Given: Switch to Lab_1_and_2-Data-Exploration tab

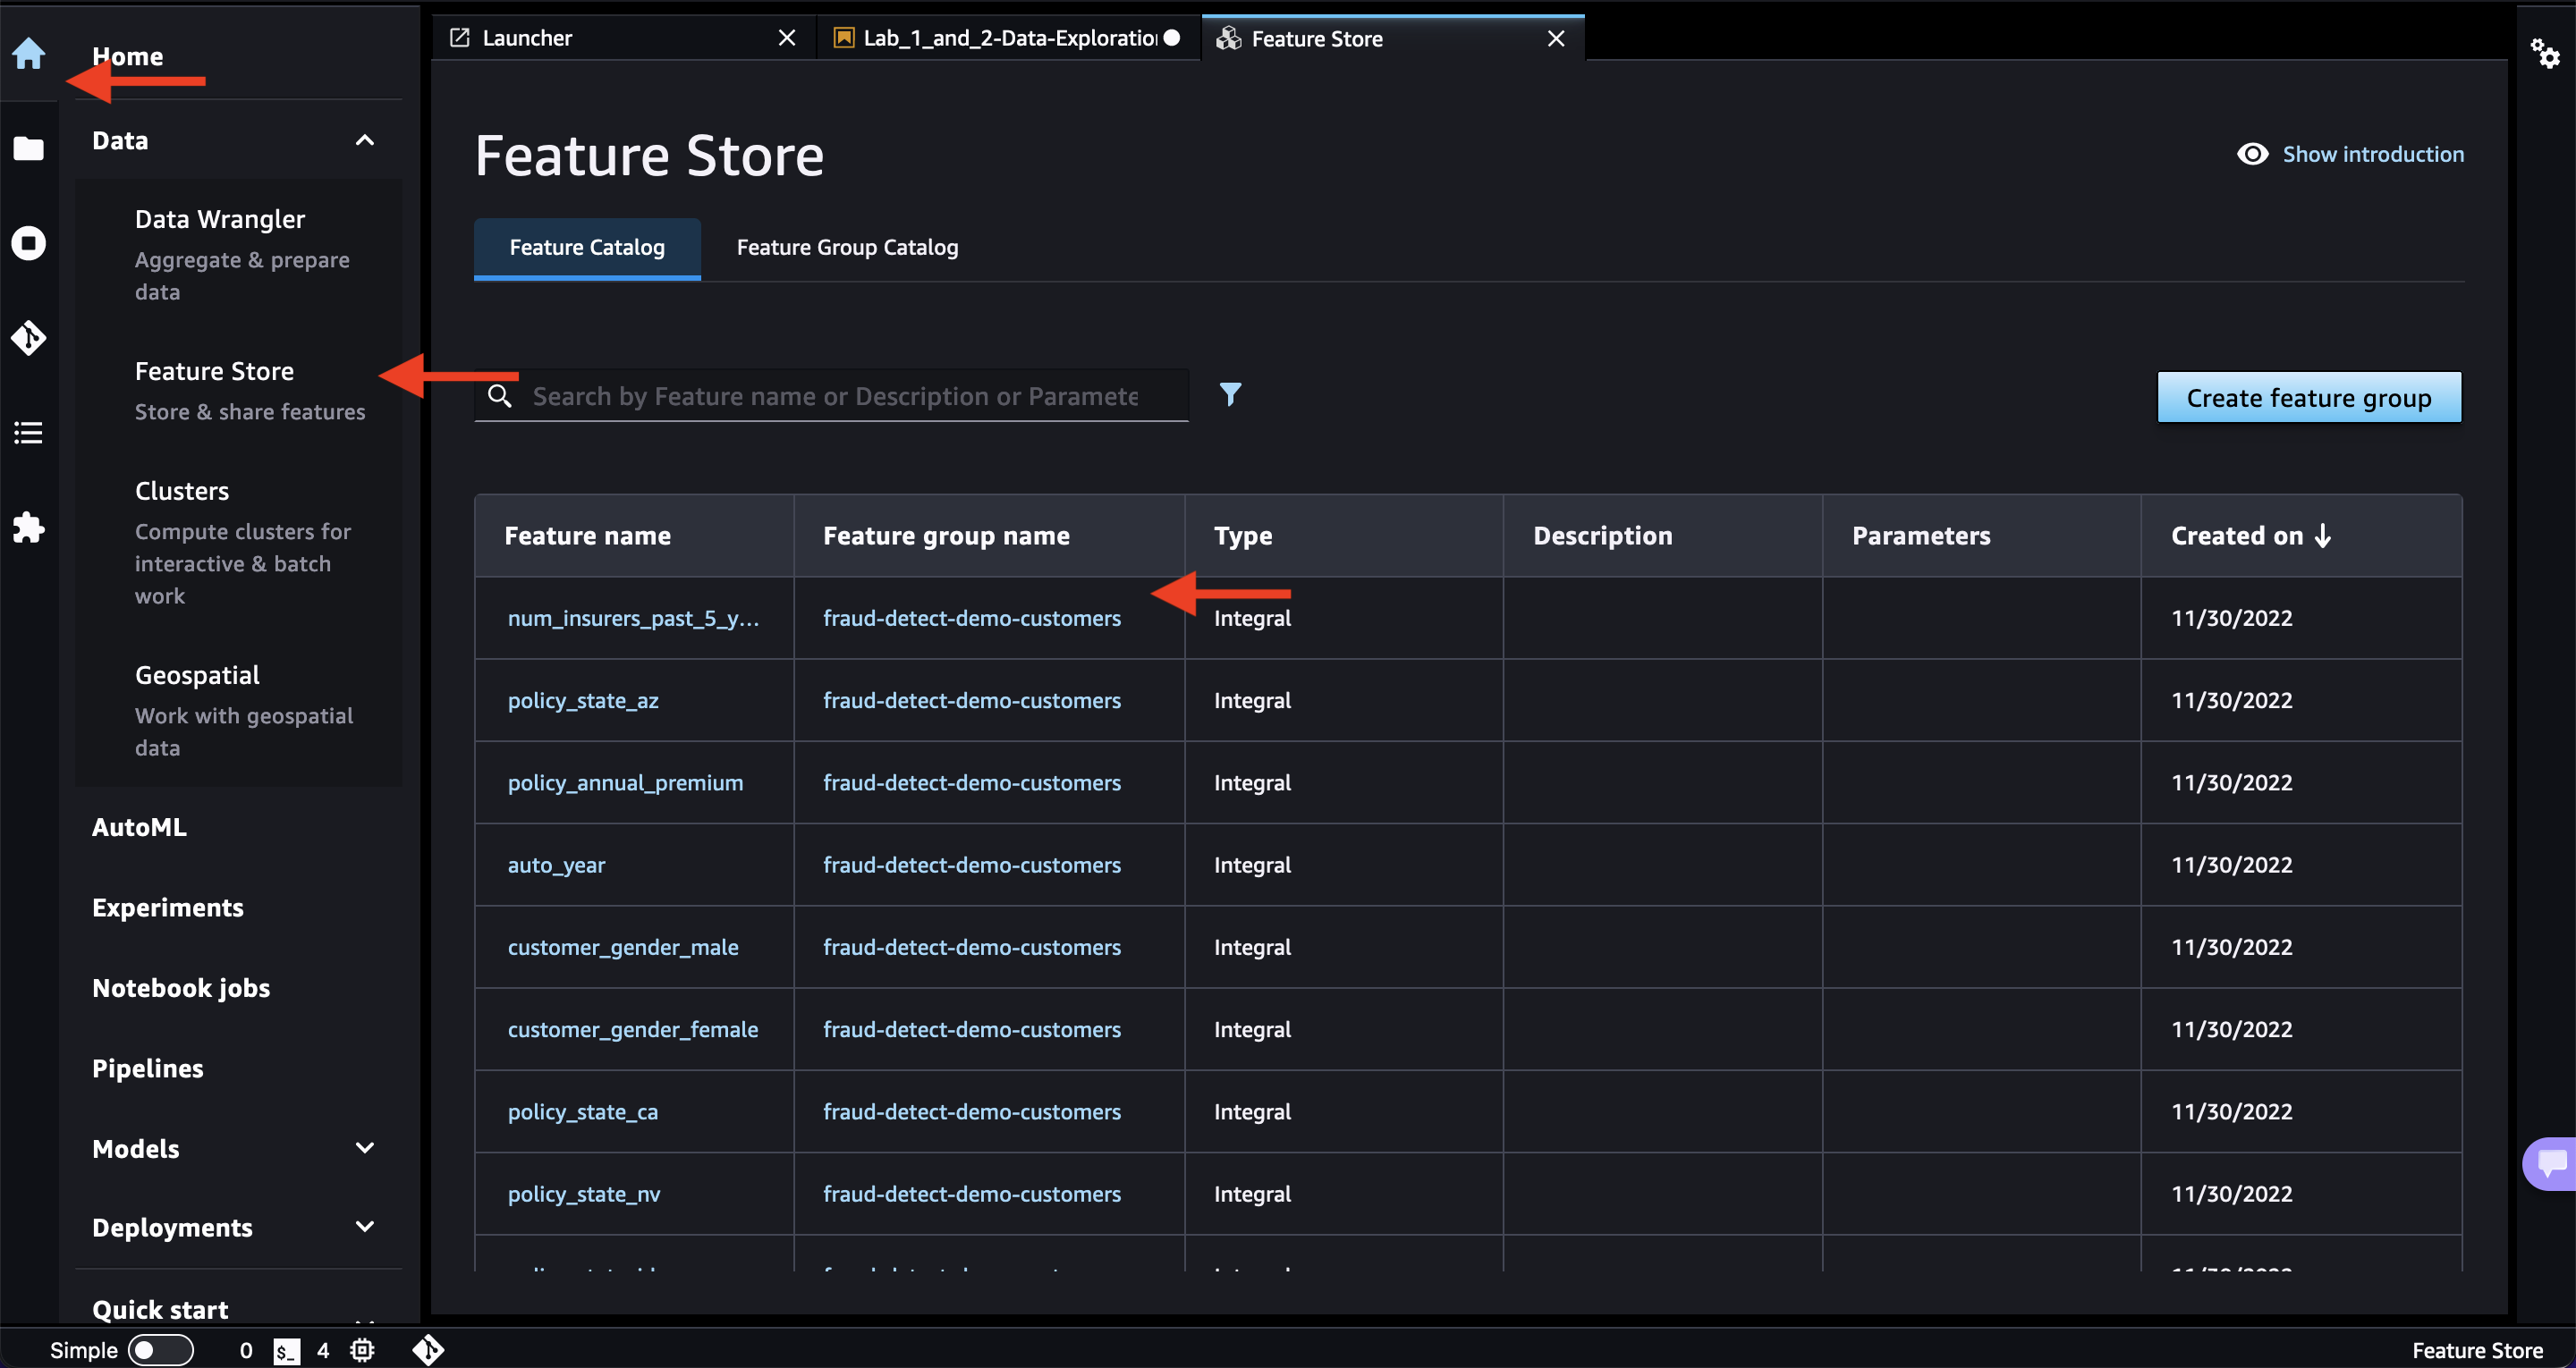Looking at the screenshot, I should [x=1009, y=38].
